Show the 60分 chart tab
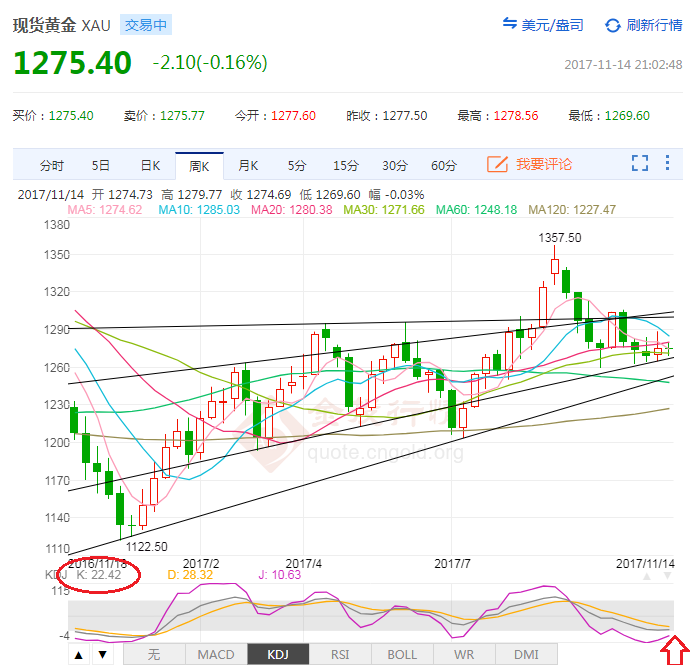697x665 pixels. [x=444, y=165]
